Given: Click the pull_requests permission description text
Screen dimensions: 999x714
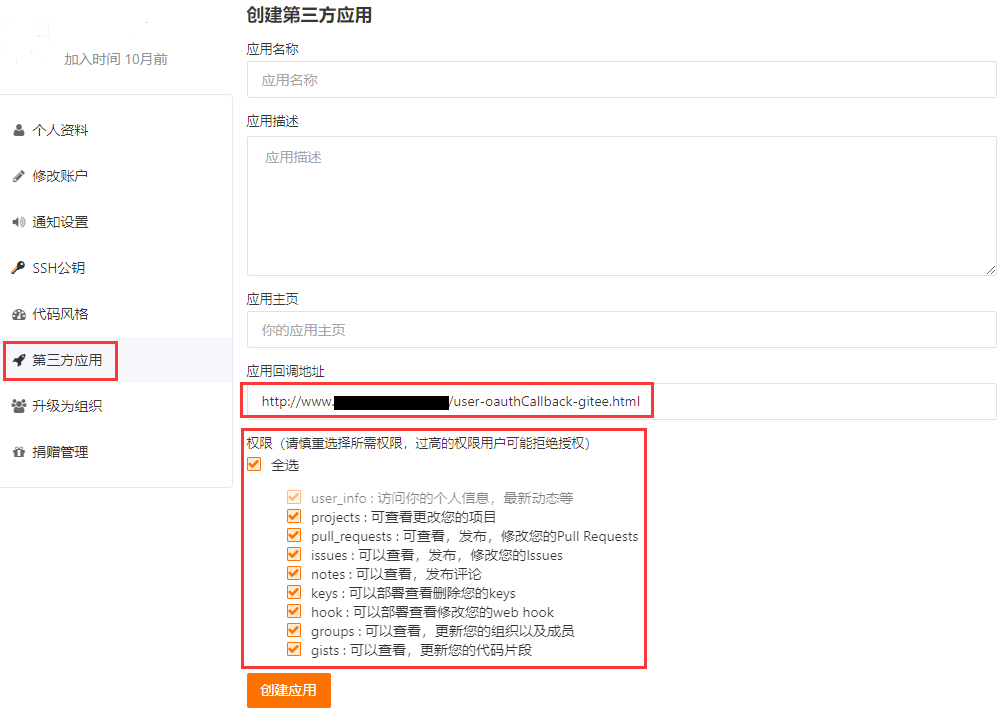Looking at the screenshot, I should pos(475,536).
